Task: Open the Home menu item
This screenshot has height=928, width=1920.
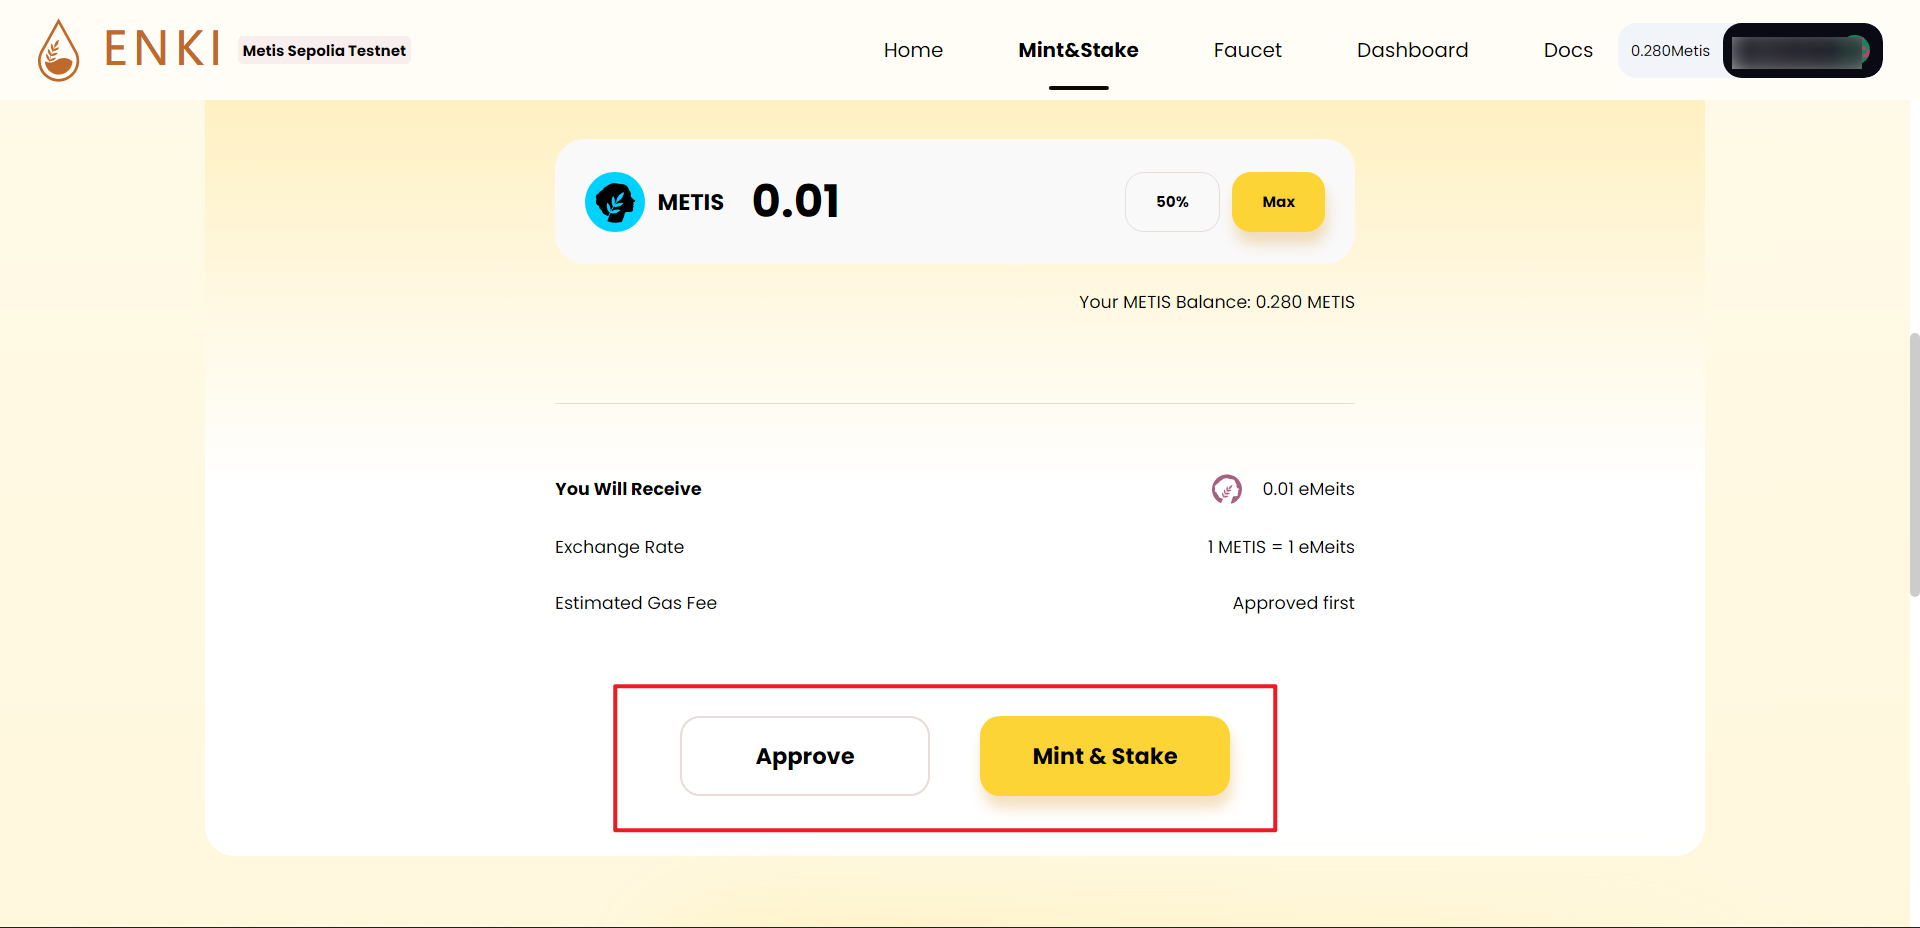Action: pos(913,50)
